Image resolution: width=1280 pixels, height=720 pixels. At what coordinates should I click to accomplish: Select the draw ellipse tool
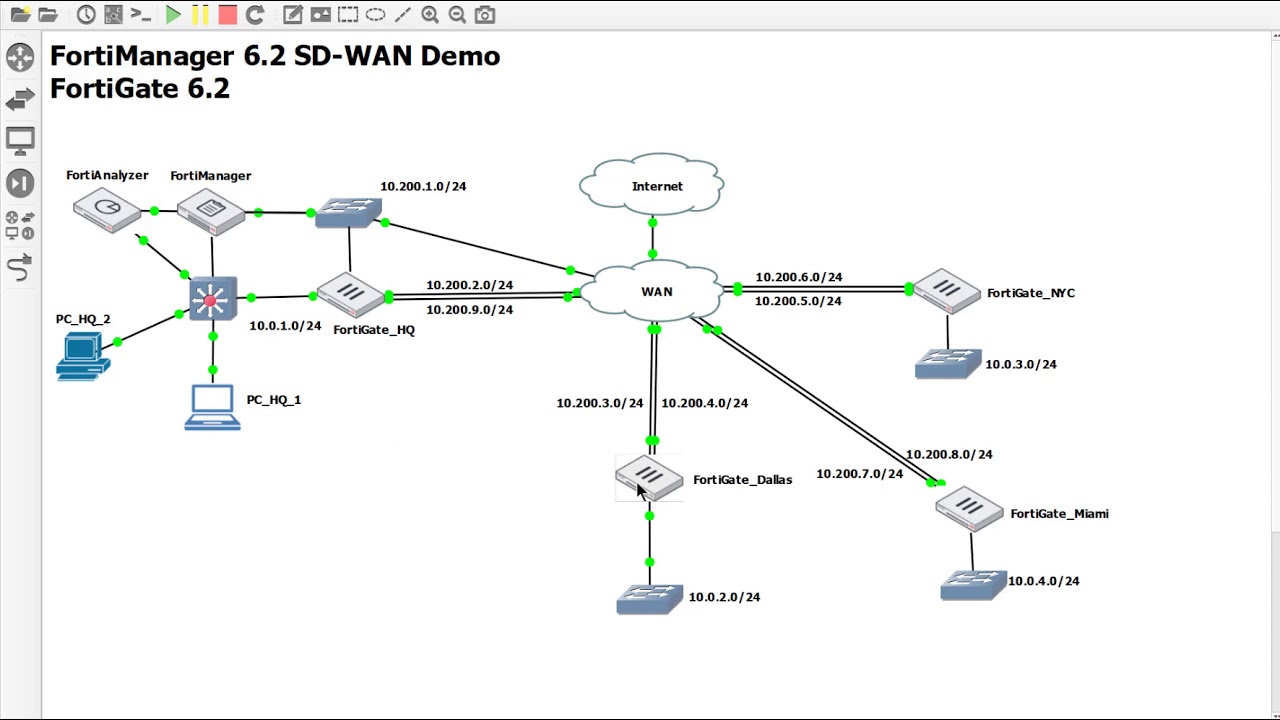(x=376, y=15)
